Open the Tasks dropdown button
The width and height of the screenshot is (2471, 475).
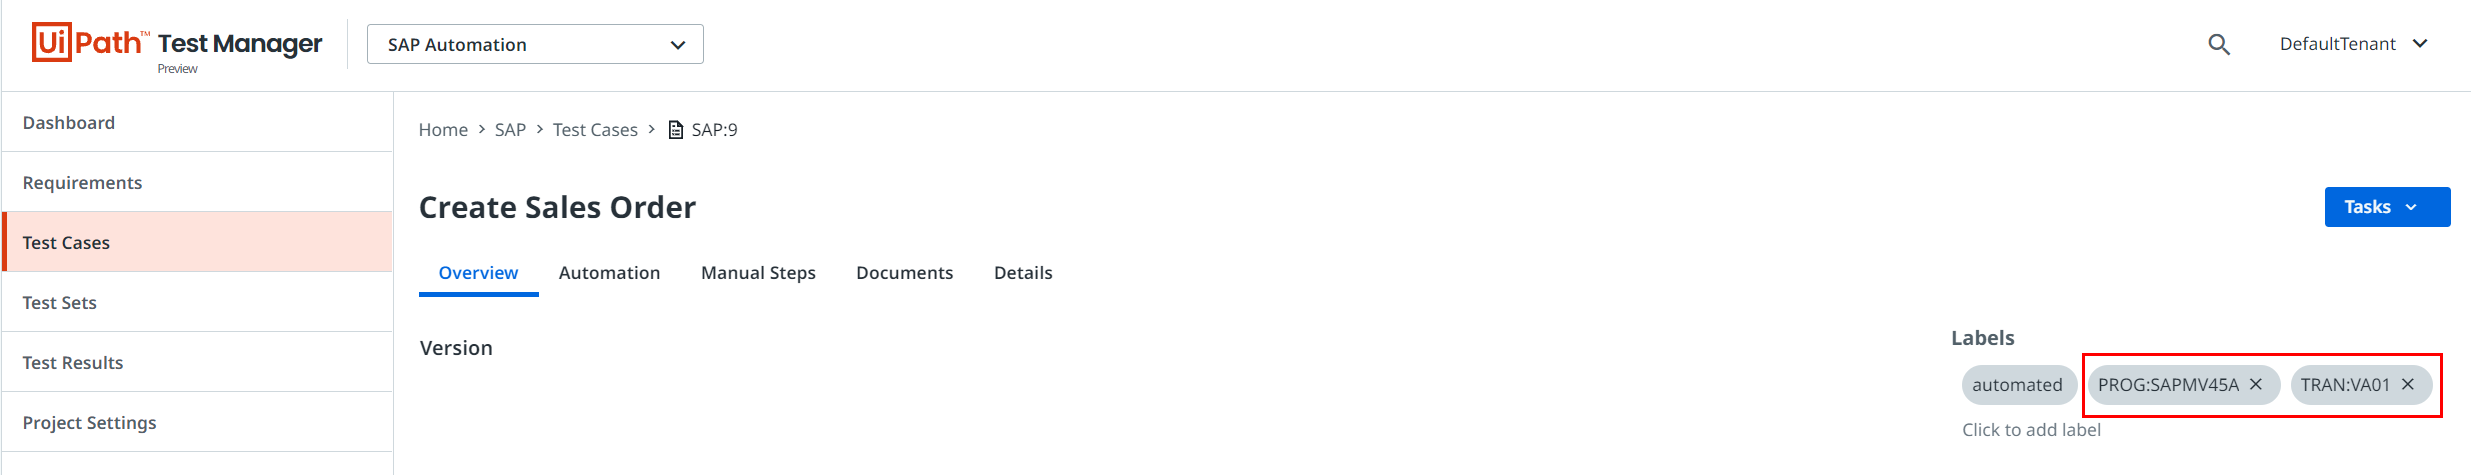point(2386,207)
